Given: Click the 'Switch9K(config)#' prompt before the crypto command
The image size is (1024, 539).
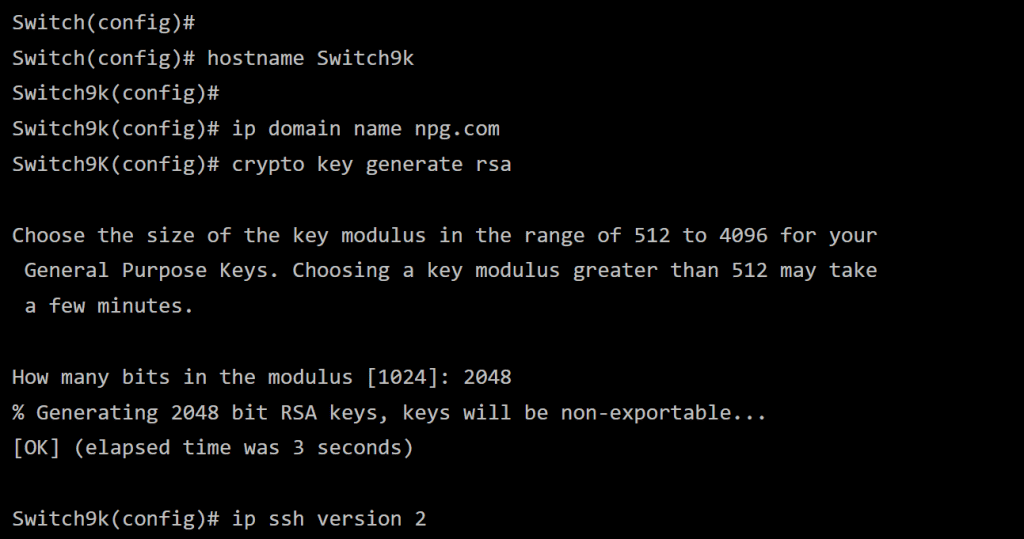Looking at the screenshot, I should [x=115, y=164].
